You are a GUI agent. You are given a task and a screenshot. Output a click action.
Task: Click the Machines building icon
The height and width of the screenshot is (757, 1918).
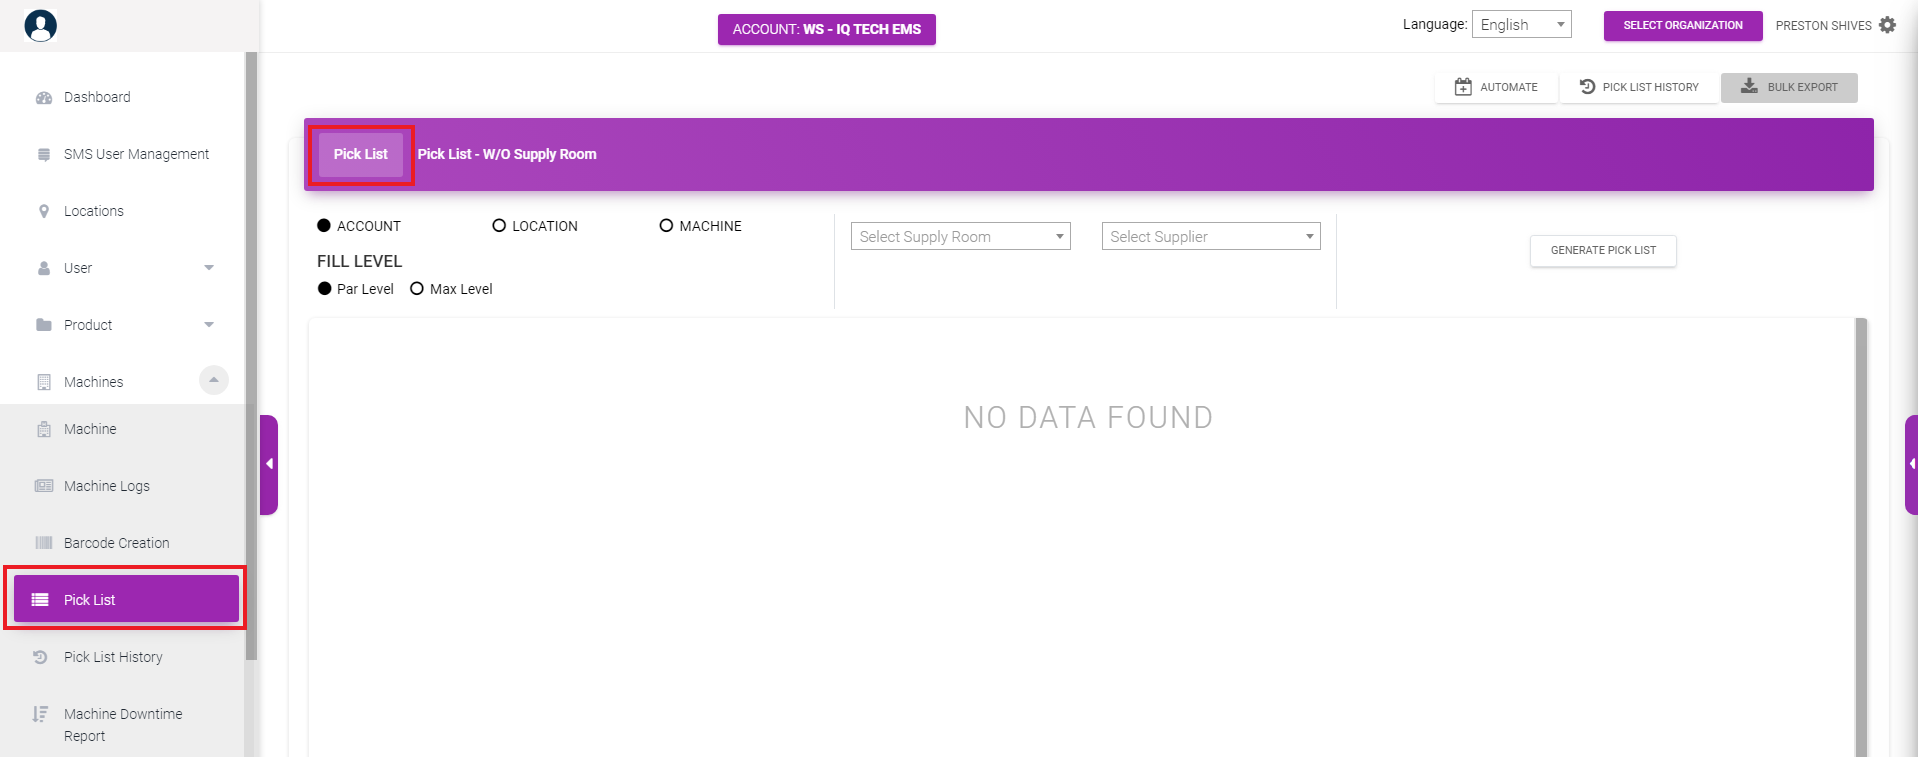click(44, 382)
